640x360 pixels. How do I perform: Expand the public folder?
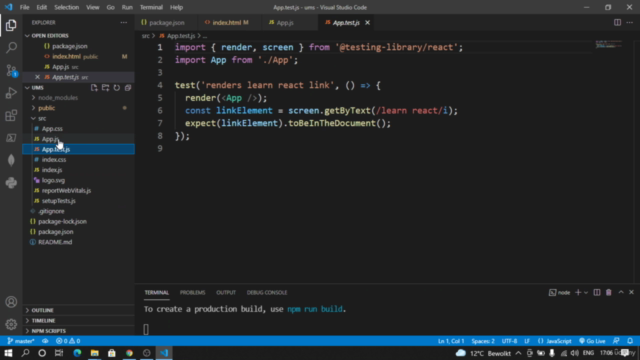coord(46,108)
